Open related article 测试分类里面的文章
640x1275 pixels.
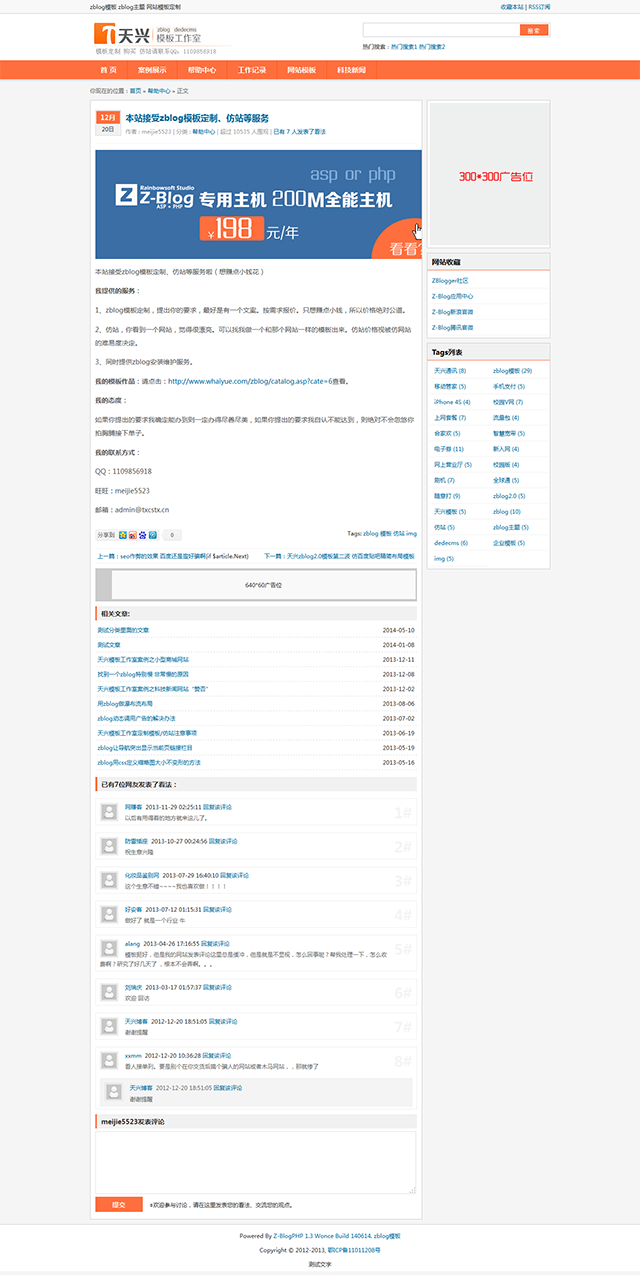[x=123, y=630]
